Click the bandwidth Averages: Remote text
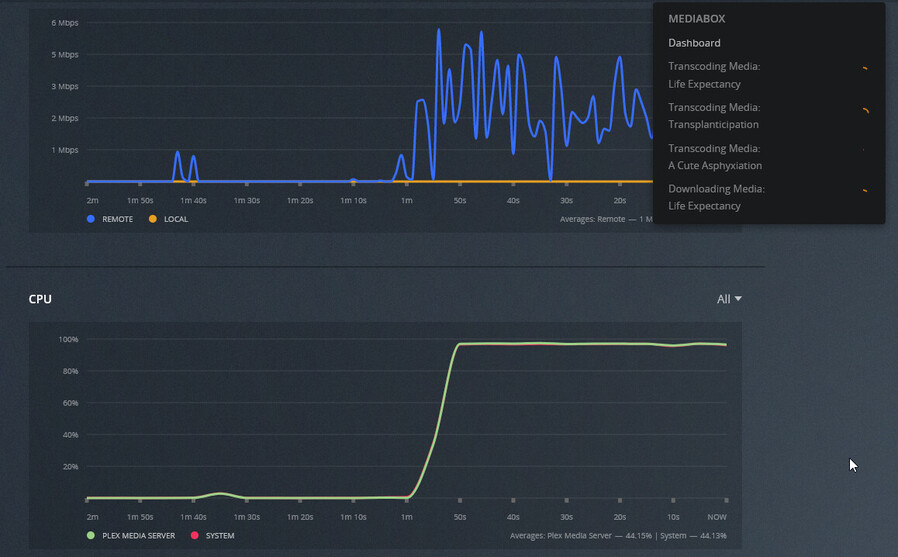This screenshot has width=898, height=557. [606, 219]
